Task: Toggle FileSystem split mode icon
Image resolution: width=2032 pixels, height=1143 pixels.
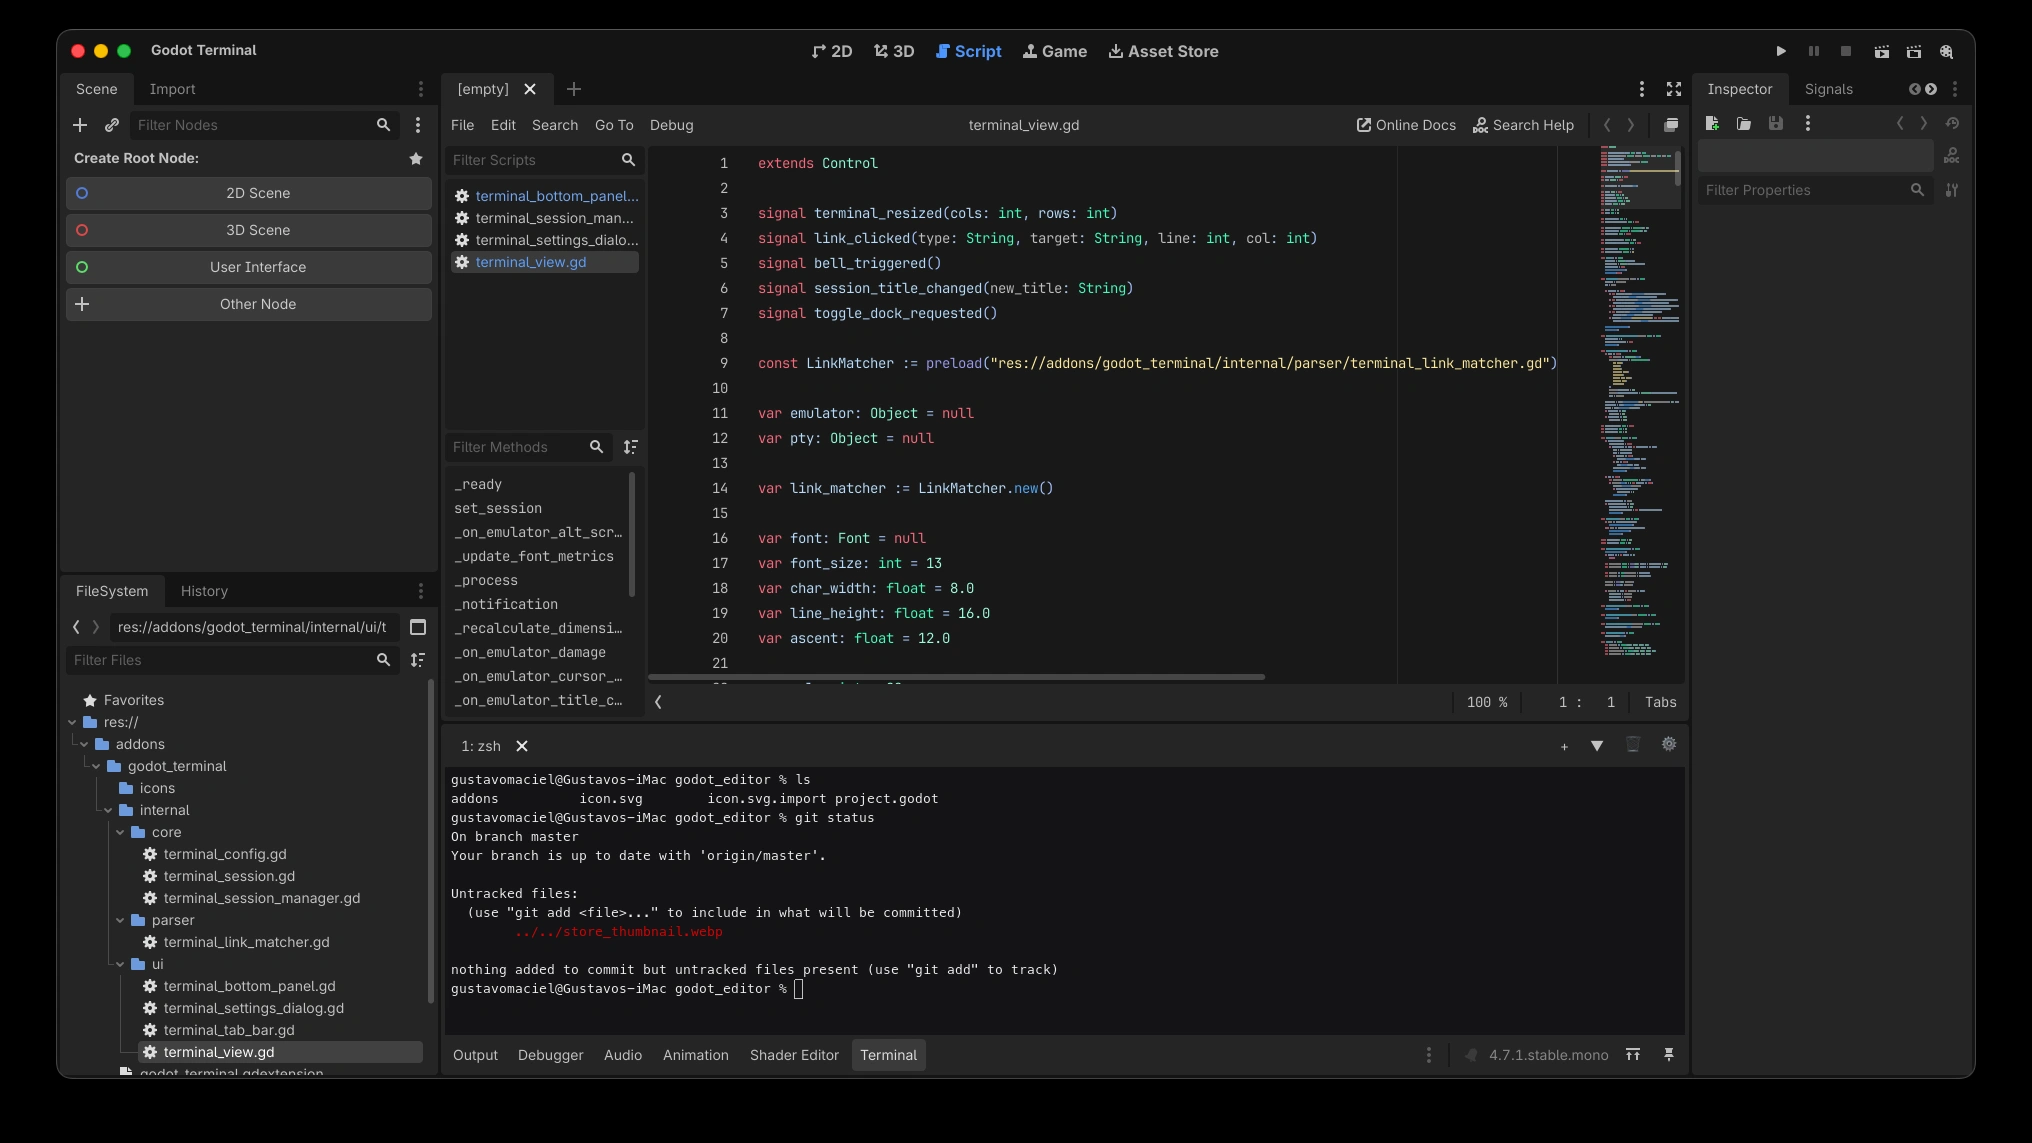Action: (x=418, y=627)
